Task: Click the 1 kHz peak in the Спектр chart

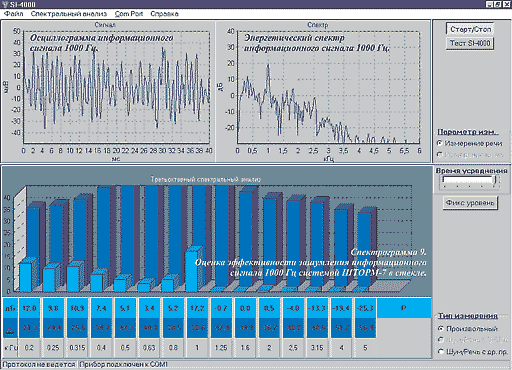Action: click(268, 66)
